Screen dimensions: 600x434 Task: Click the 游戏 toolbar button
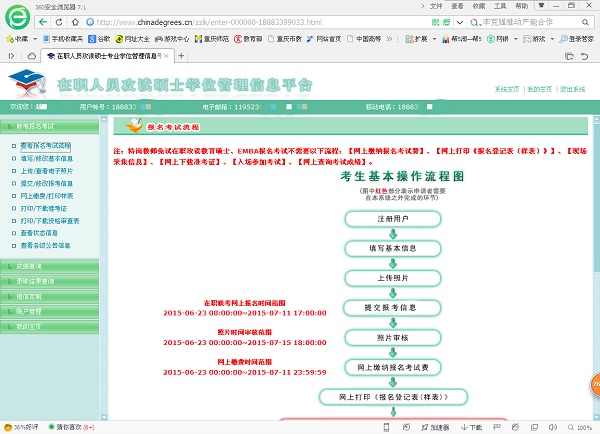pos(534,39)
